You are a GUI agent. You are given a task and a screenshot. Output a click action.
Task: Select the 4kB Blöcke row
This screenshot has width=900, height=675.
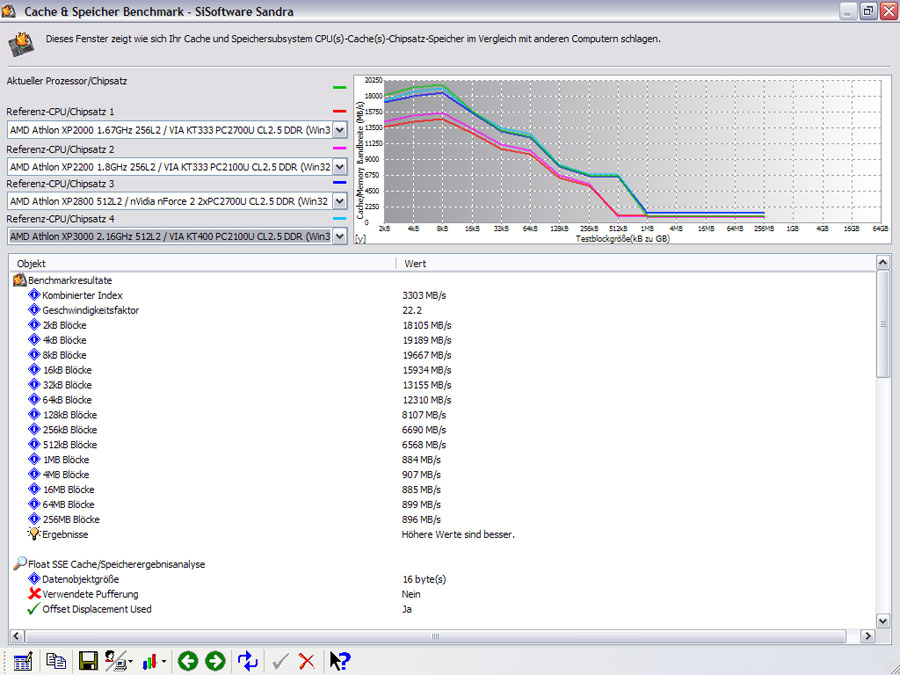(442, 340)
